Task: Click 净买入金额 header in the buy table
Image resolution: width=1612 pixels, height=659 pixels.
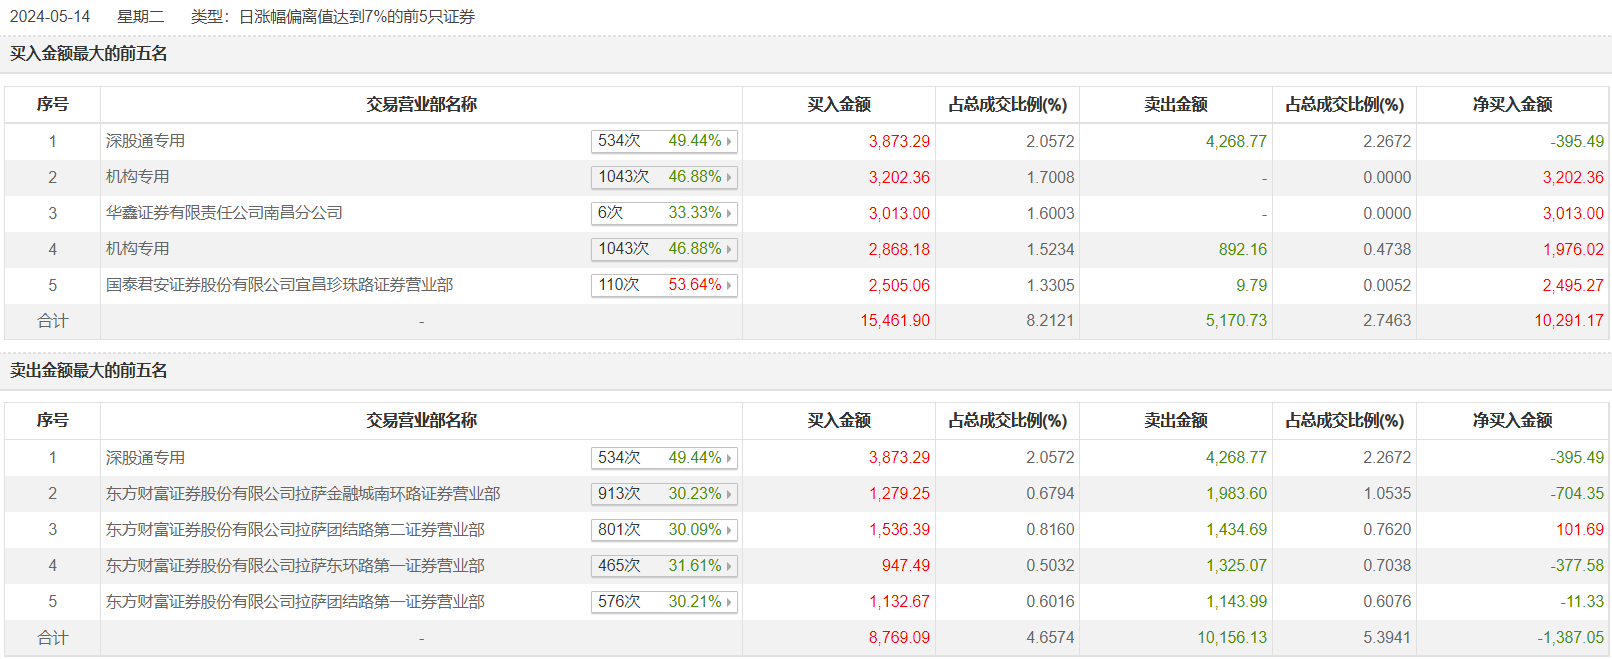Action: 1512,104
